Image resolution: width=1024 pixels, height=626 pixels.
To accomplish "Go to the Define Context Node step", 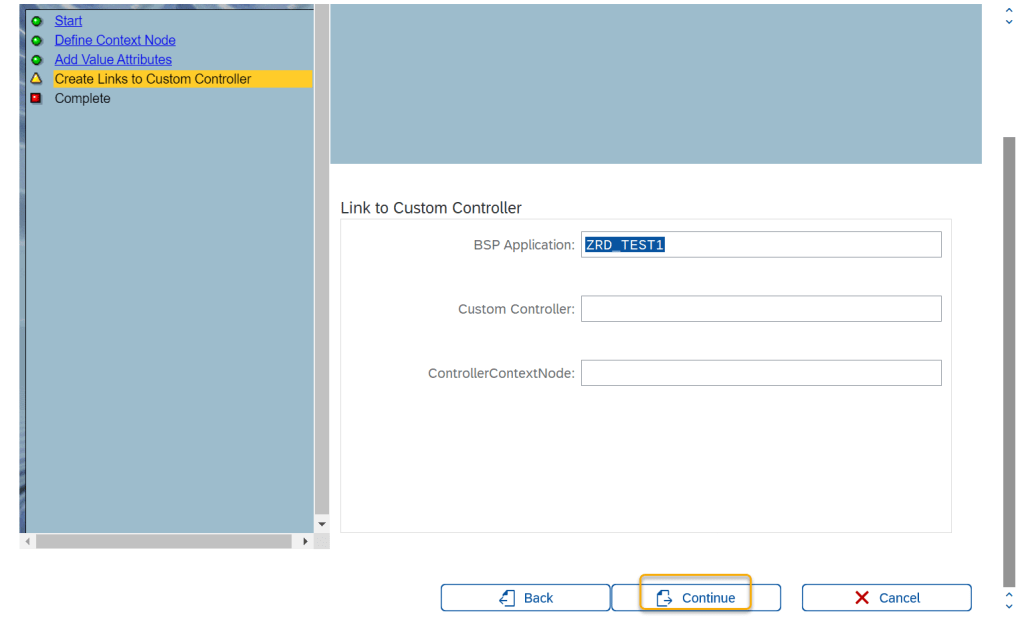I will pyautogui.click(x=115, y=41).
